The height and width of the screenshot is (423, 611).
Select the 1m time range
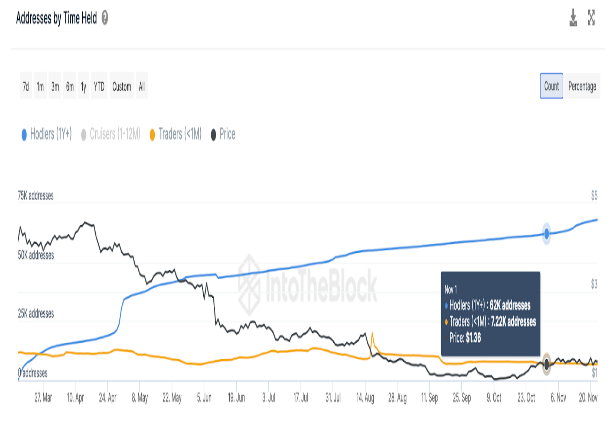[x=40, y=87]
